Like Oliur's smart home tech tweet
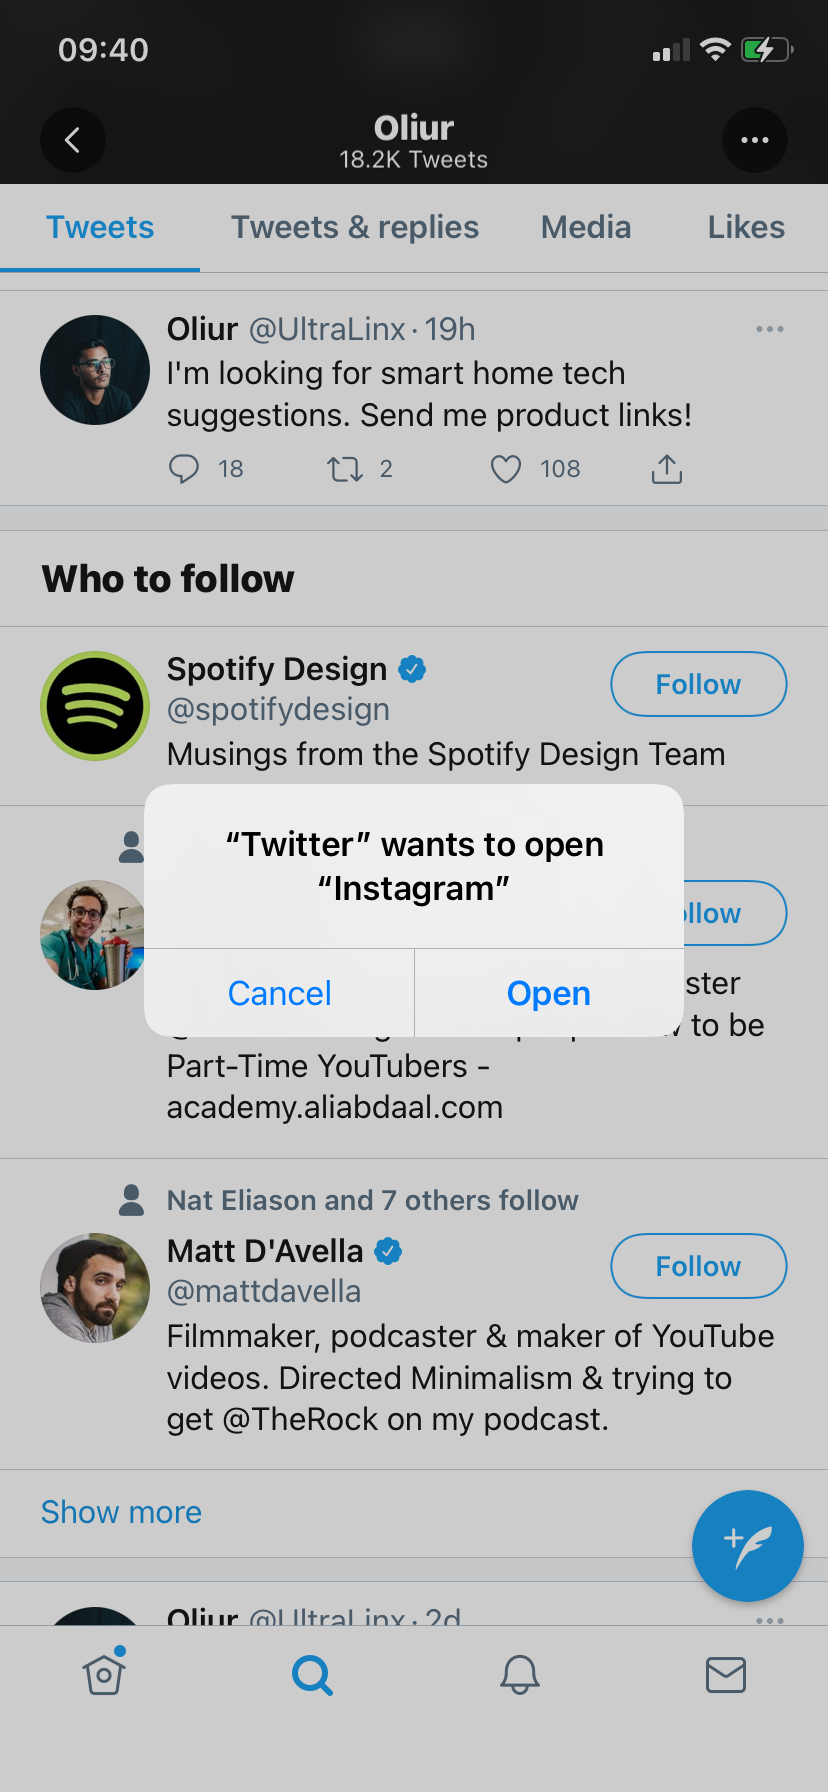828x1792 pixels. (506, 468)
